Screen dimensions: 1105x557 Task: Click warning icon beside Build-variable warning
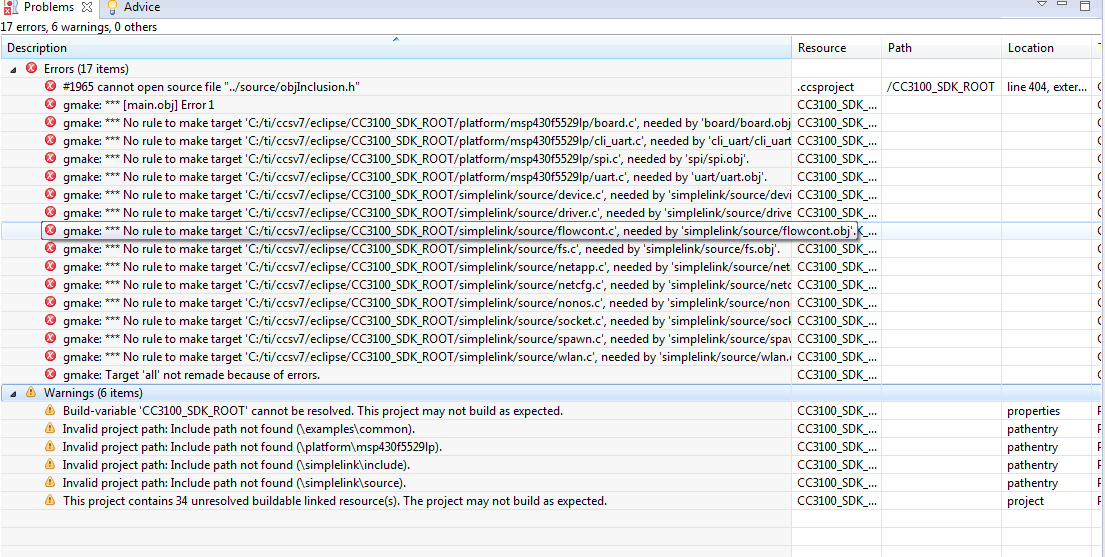(49, 410)
